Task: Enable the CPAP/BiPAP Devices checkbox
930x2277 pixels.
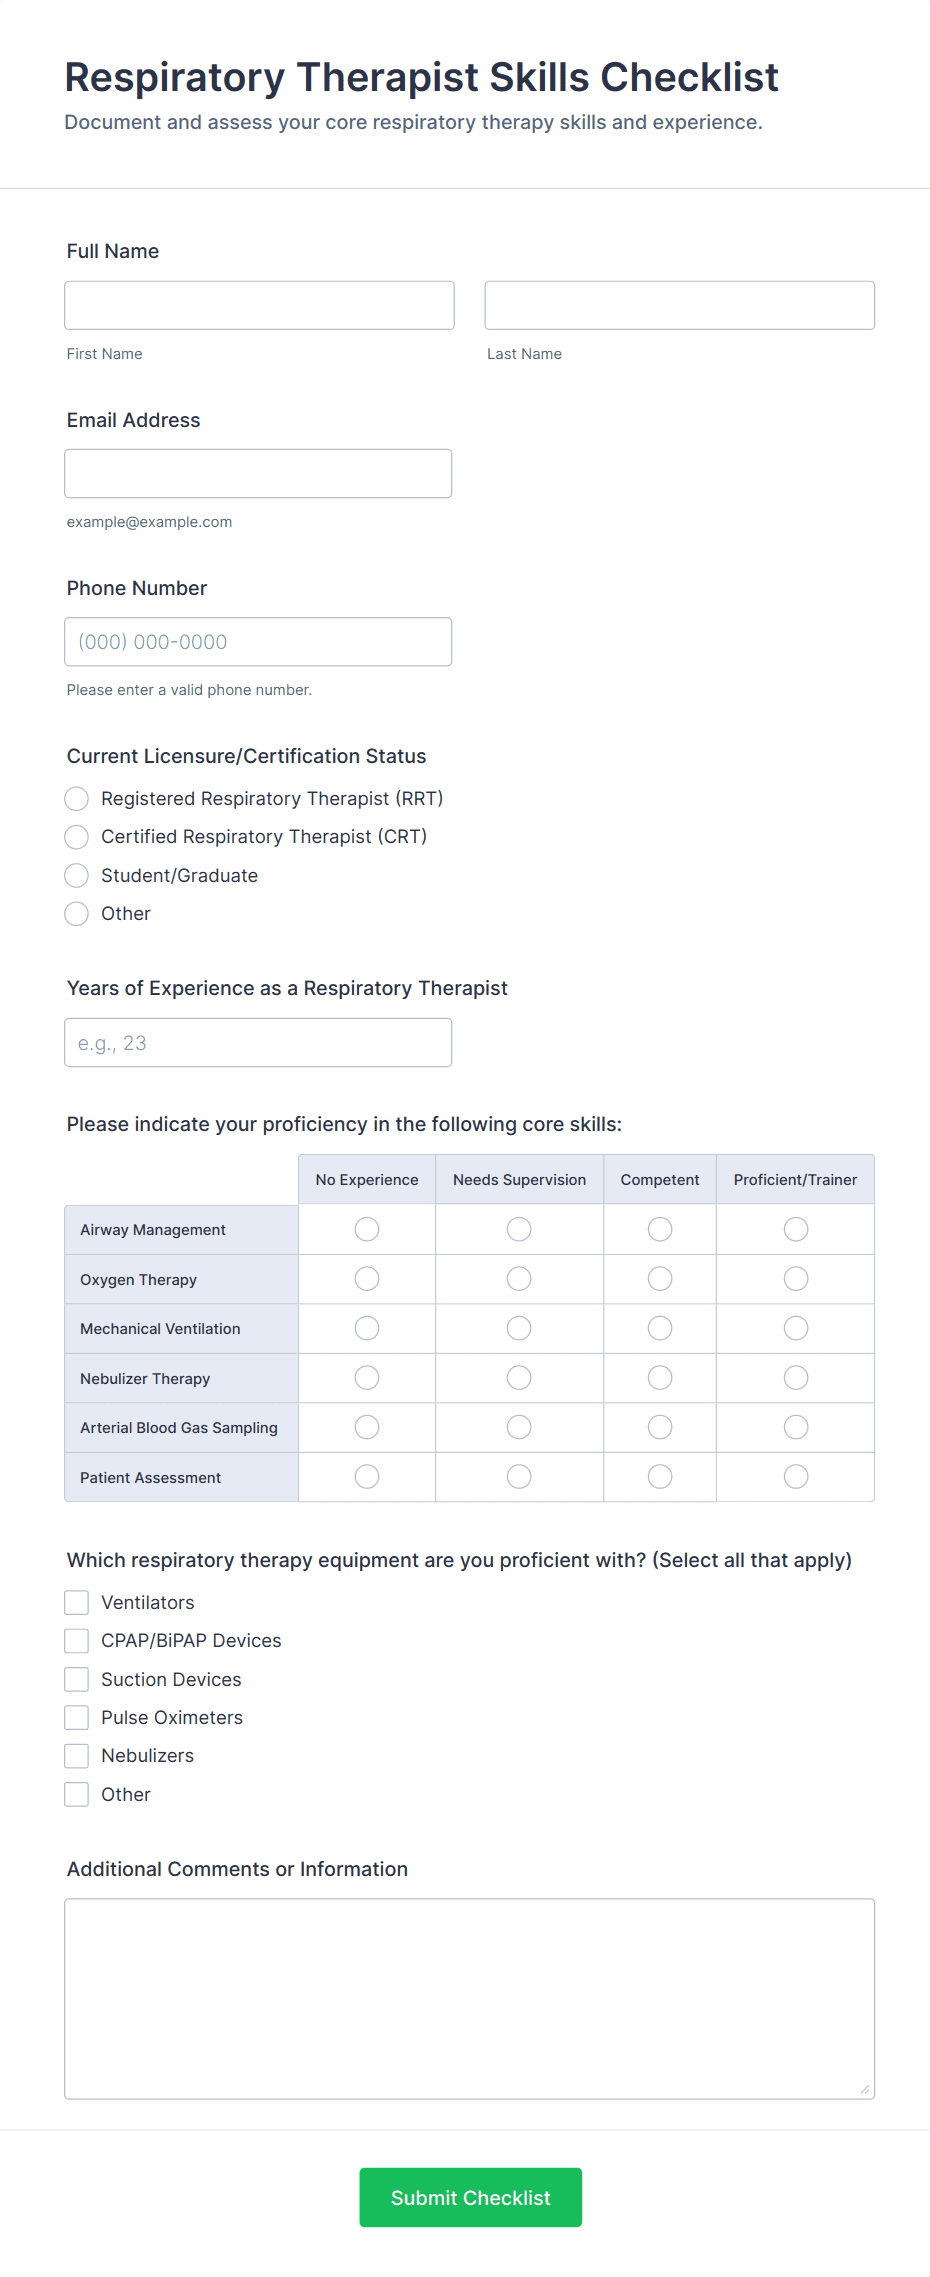Action: tap(76, 1640)
